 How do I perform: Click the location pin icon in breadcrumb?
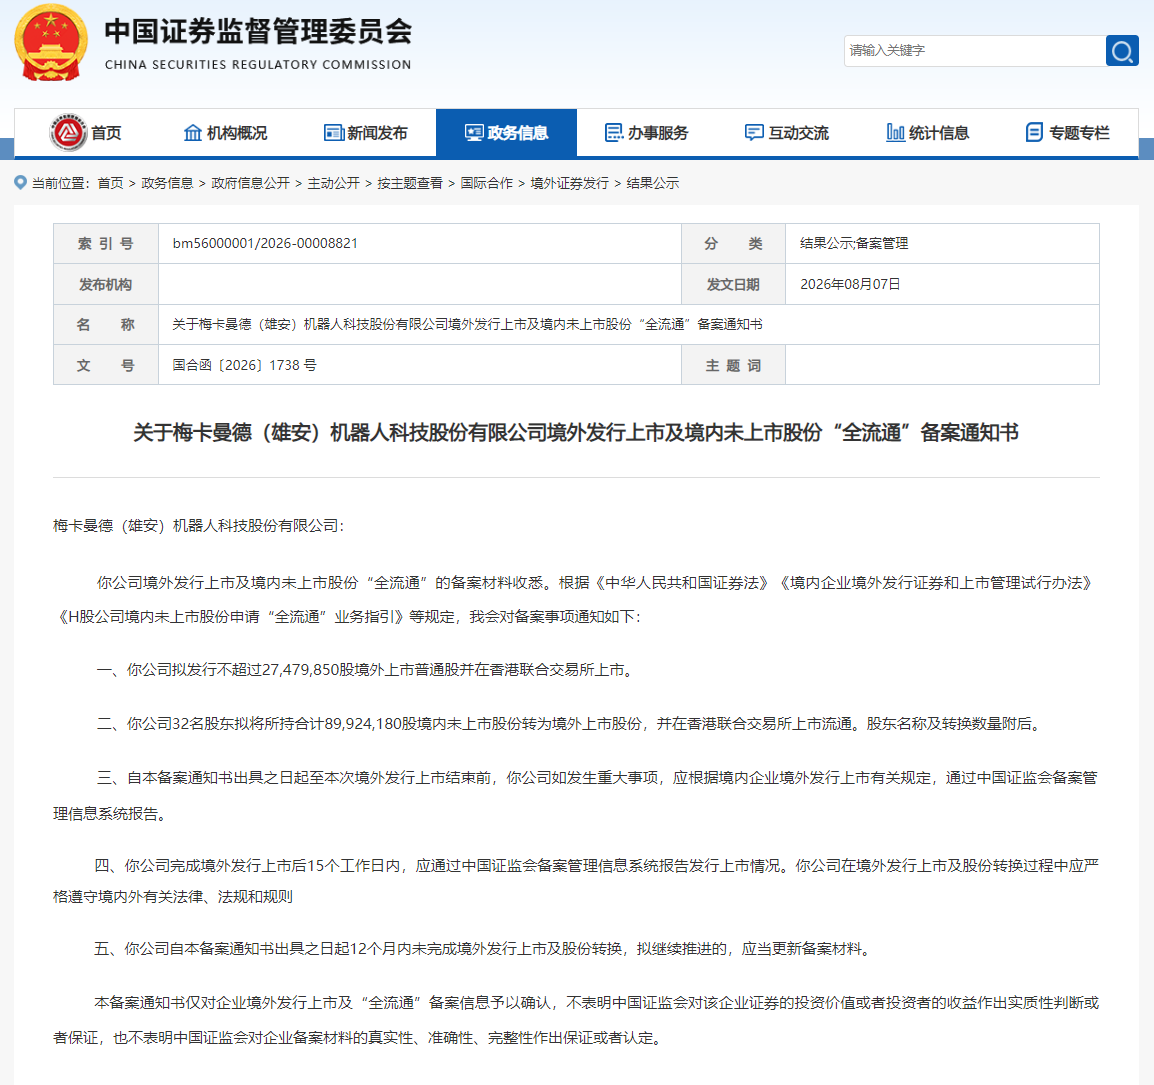click(x=21, y=183)
